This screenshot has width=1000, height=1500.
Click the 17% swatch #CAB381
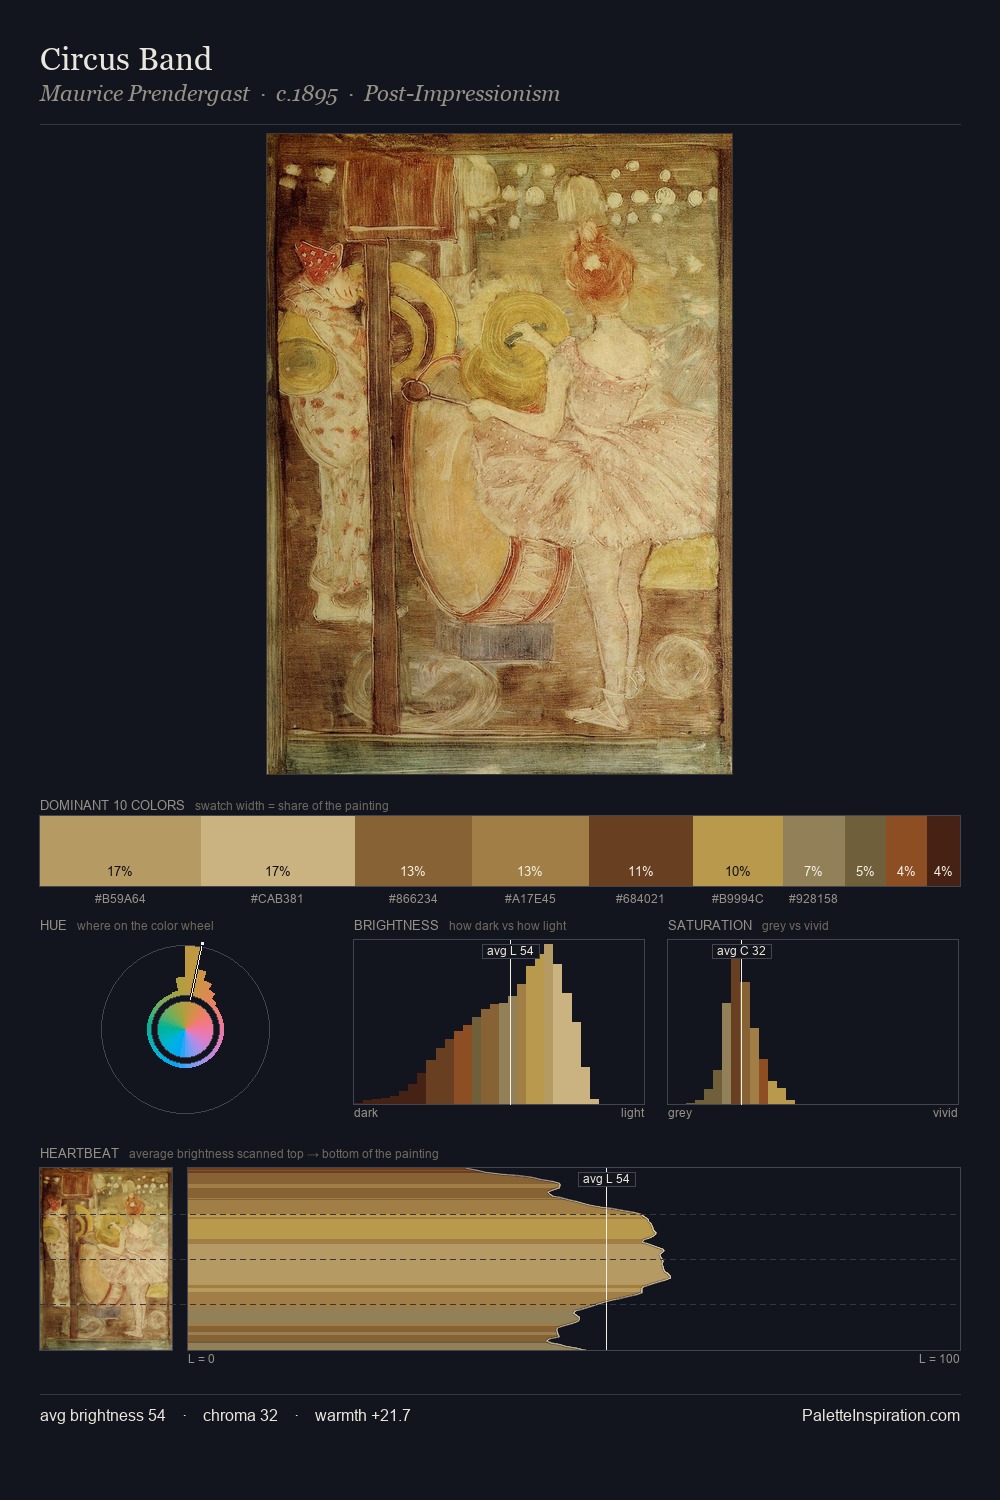[x=278, y=851]
